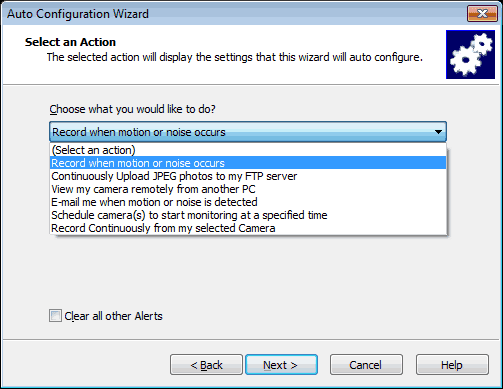Go to the next wizard step
The height and width of the screenshot is (389, 503).
click(281, 365)
